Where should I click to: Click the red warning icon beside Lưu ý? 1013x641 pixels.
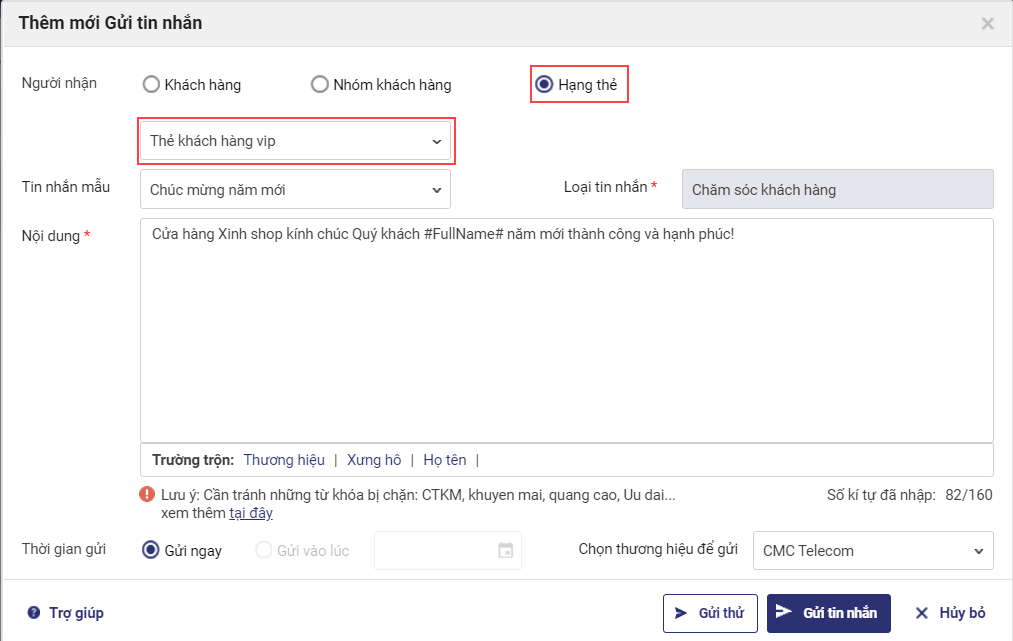tap(148, 494)
